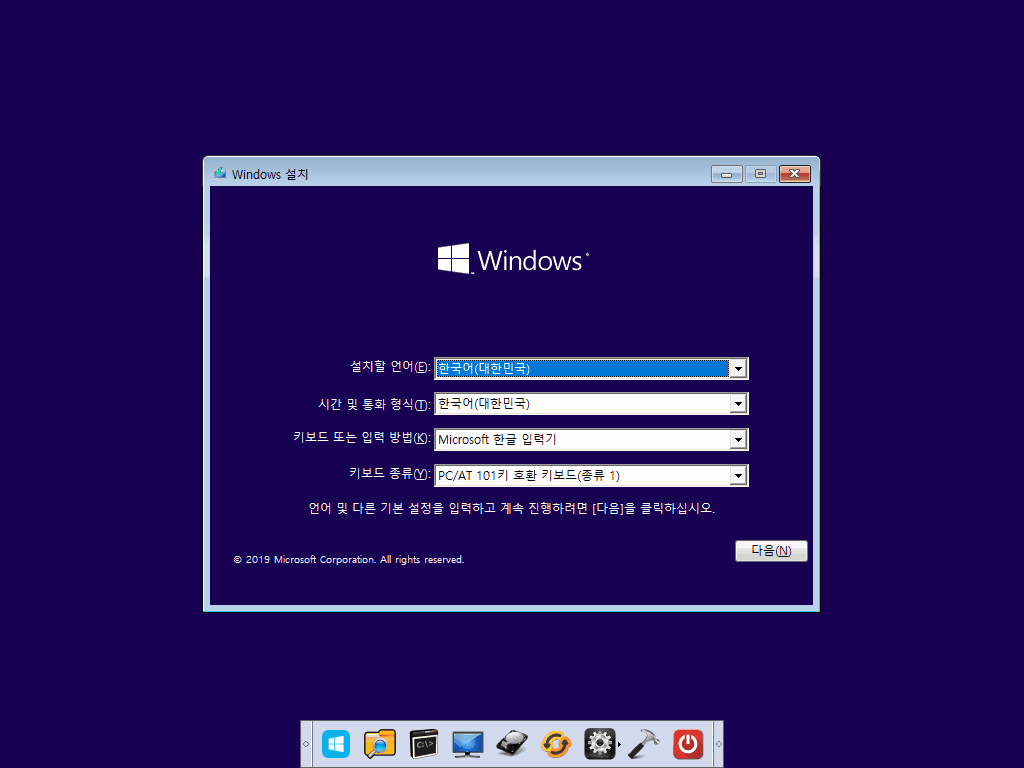Open the black gear settings dock icon
Screen dimensions: 1024x768
pos(600,744)
